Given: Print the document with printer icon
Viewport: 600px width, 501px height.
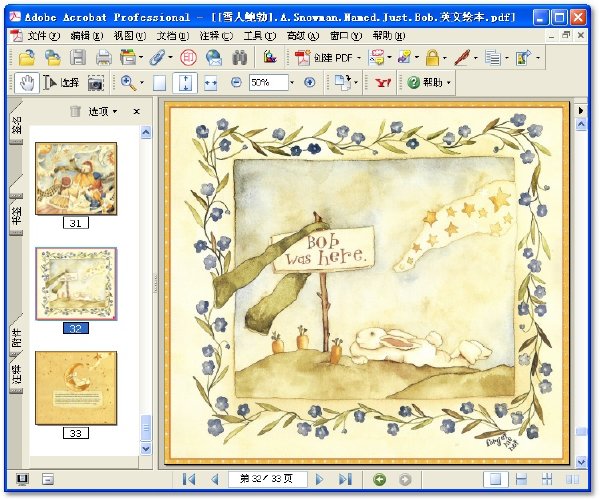Looking at the screenshot, I should click(104, 58).
